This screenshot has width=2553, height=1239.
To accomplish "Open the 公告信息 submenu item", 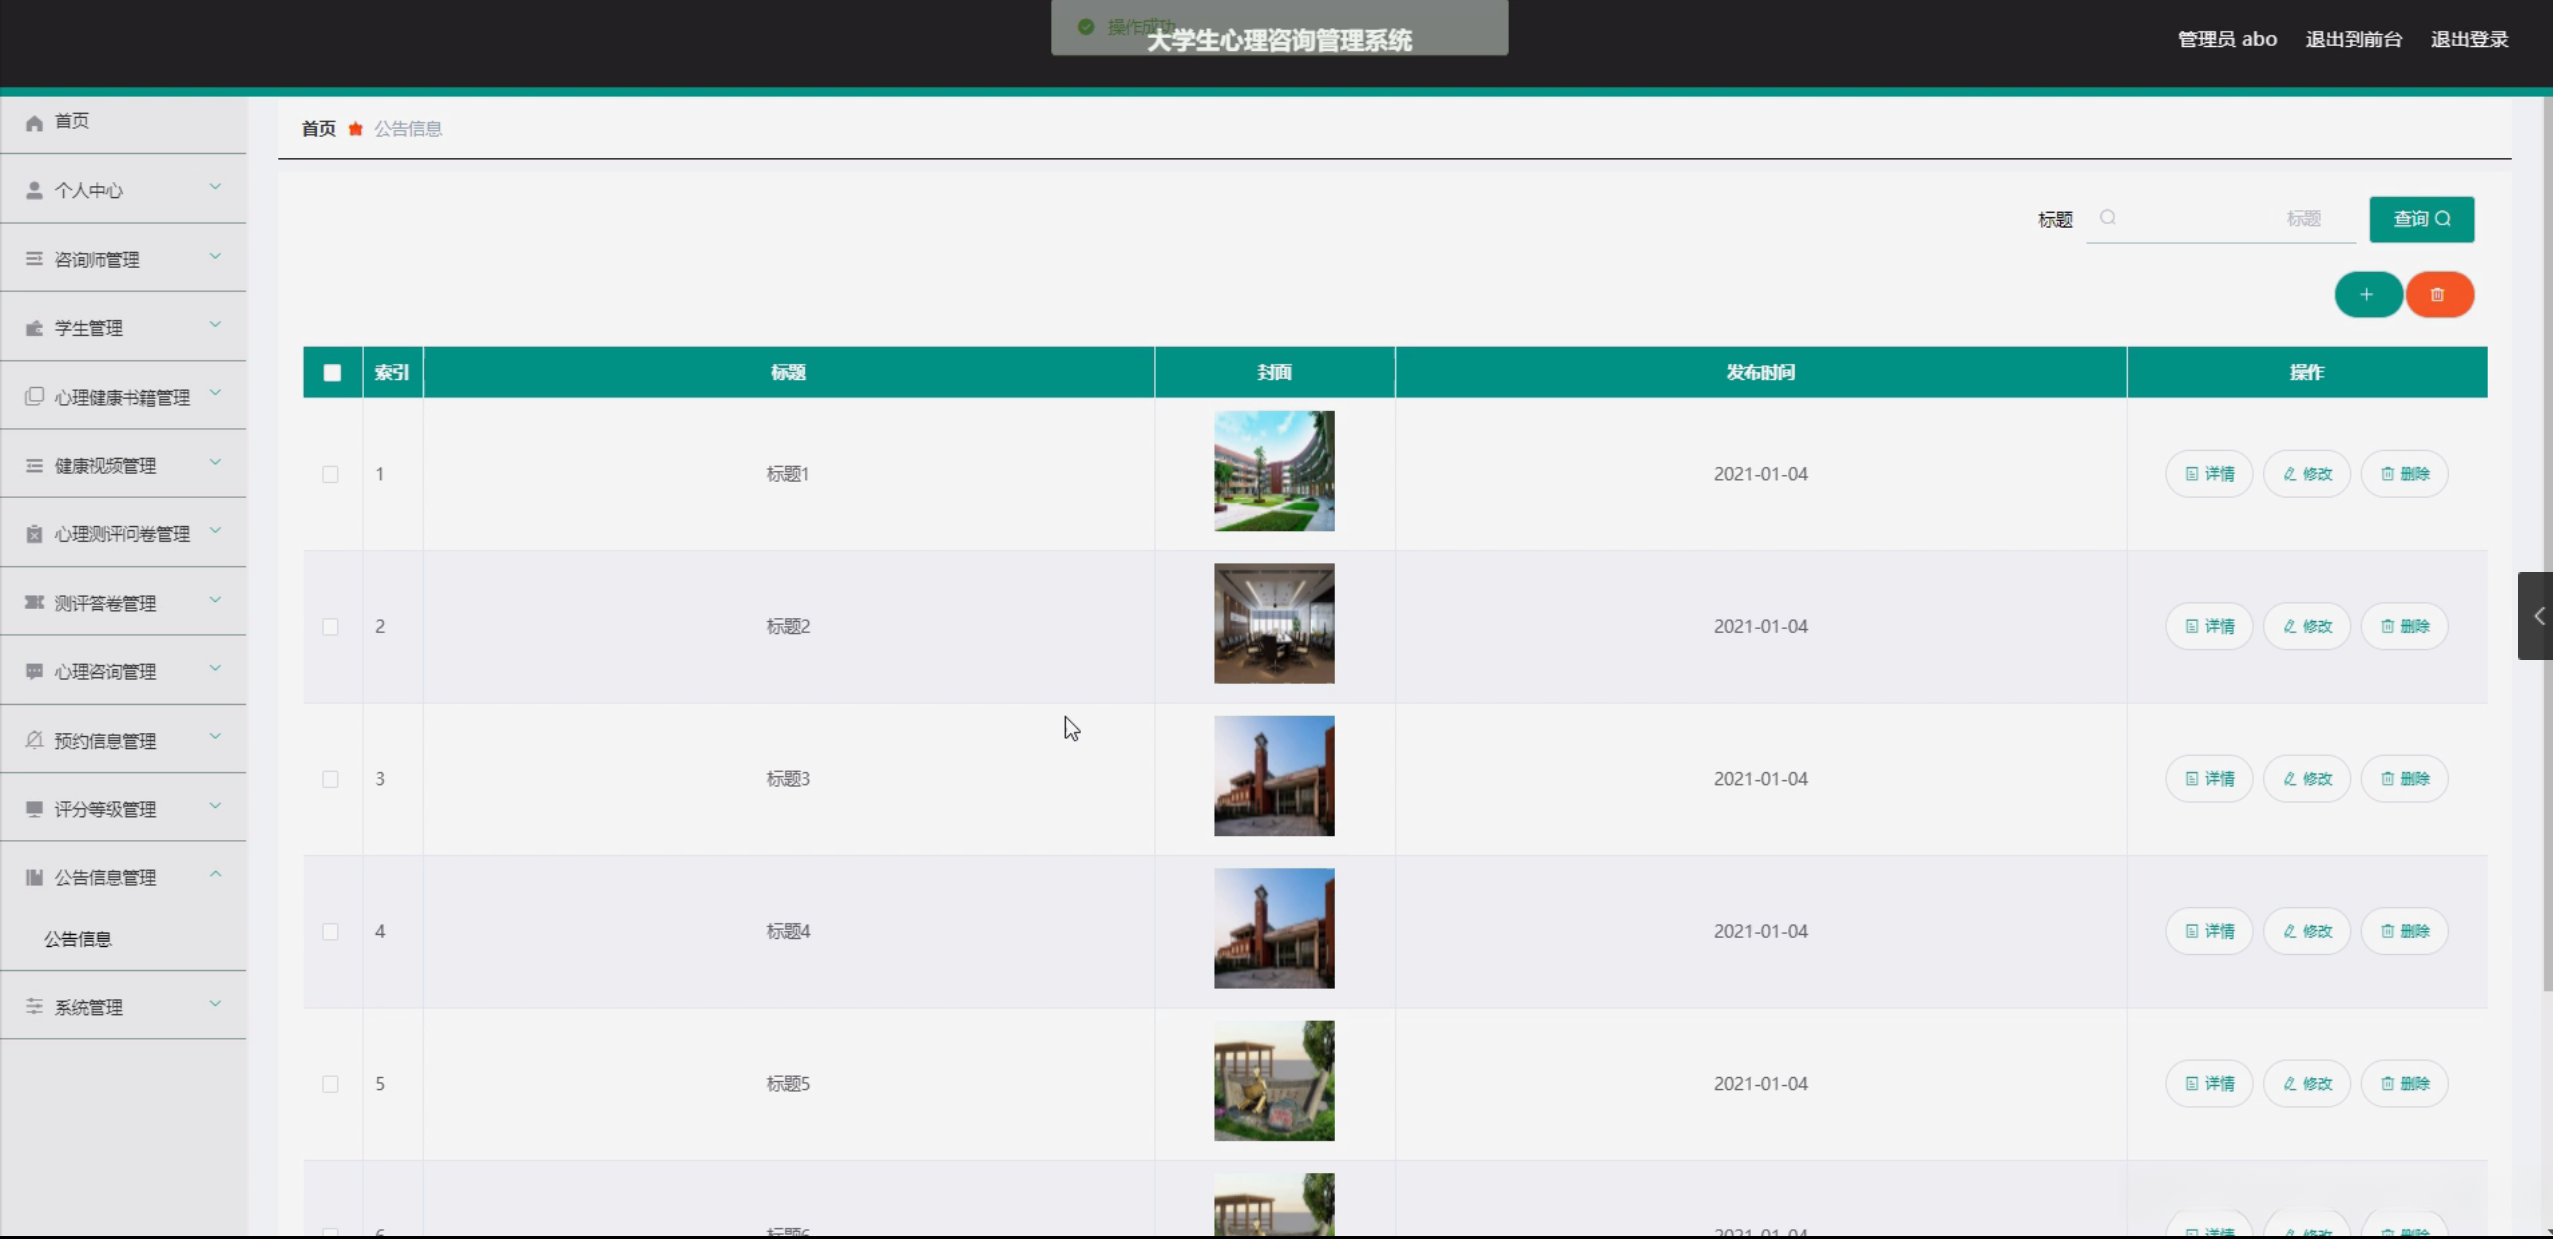I will tap(78, 939).
